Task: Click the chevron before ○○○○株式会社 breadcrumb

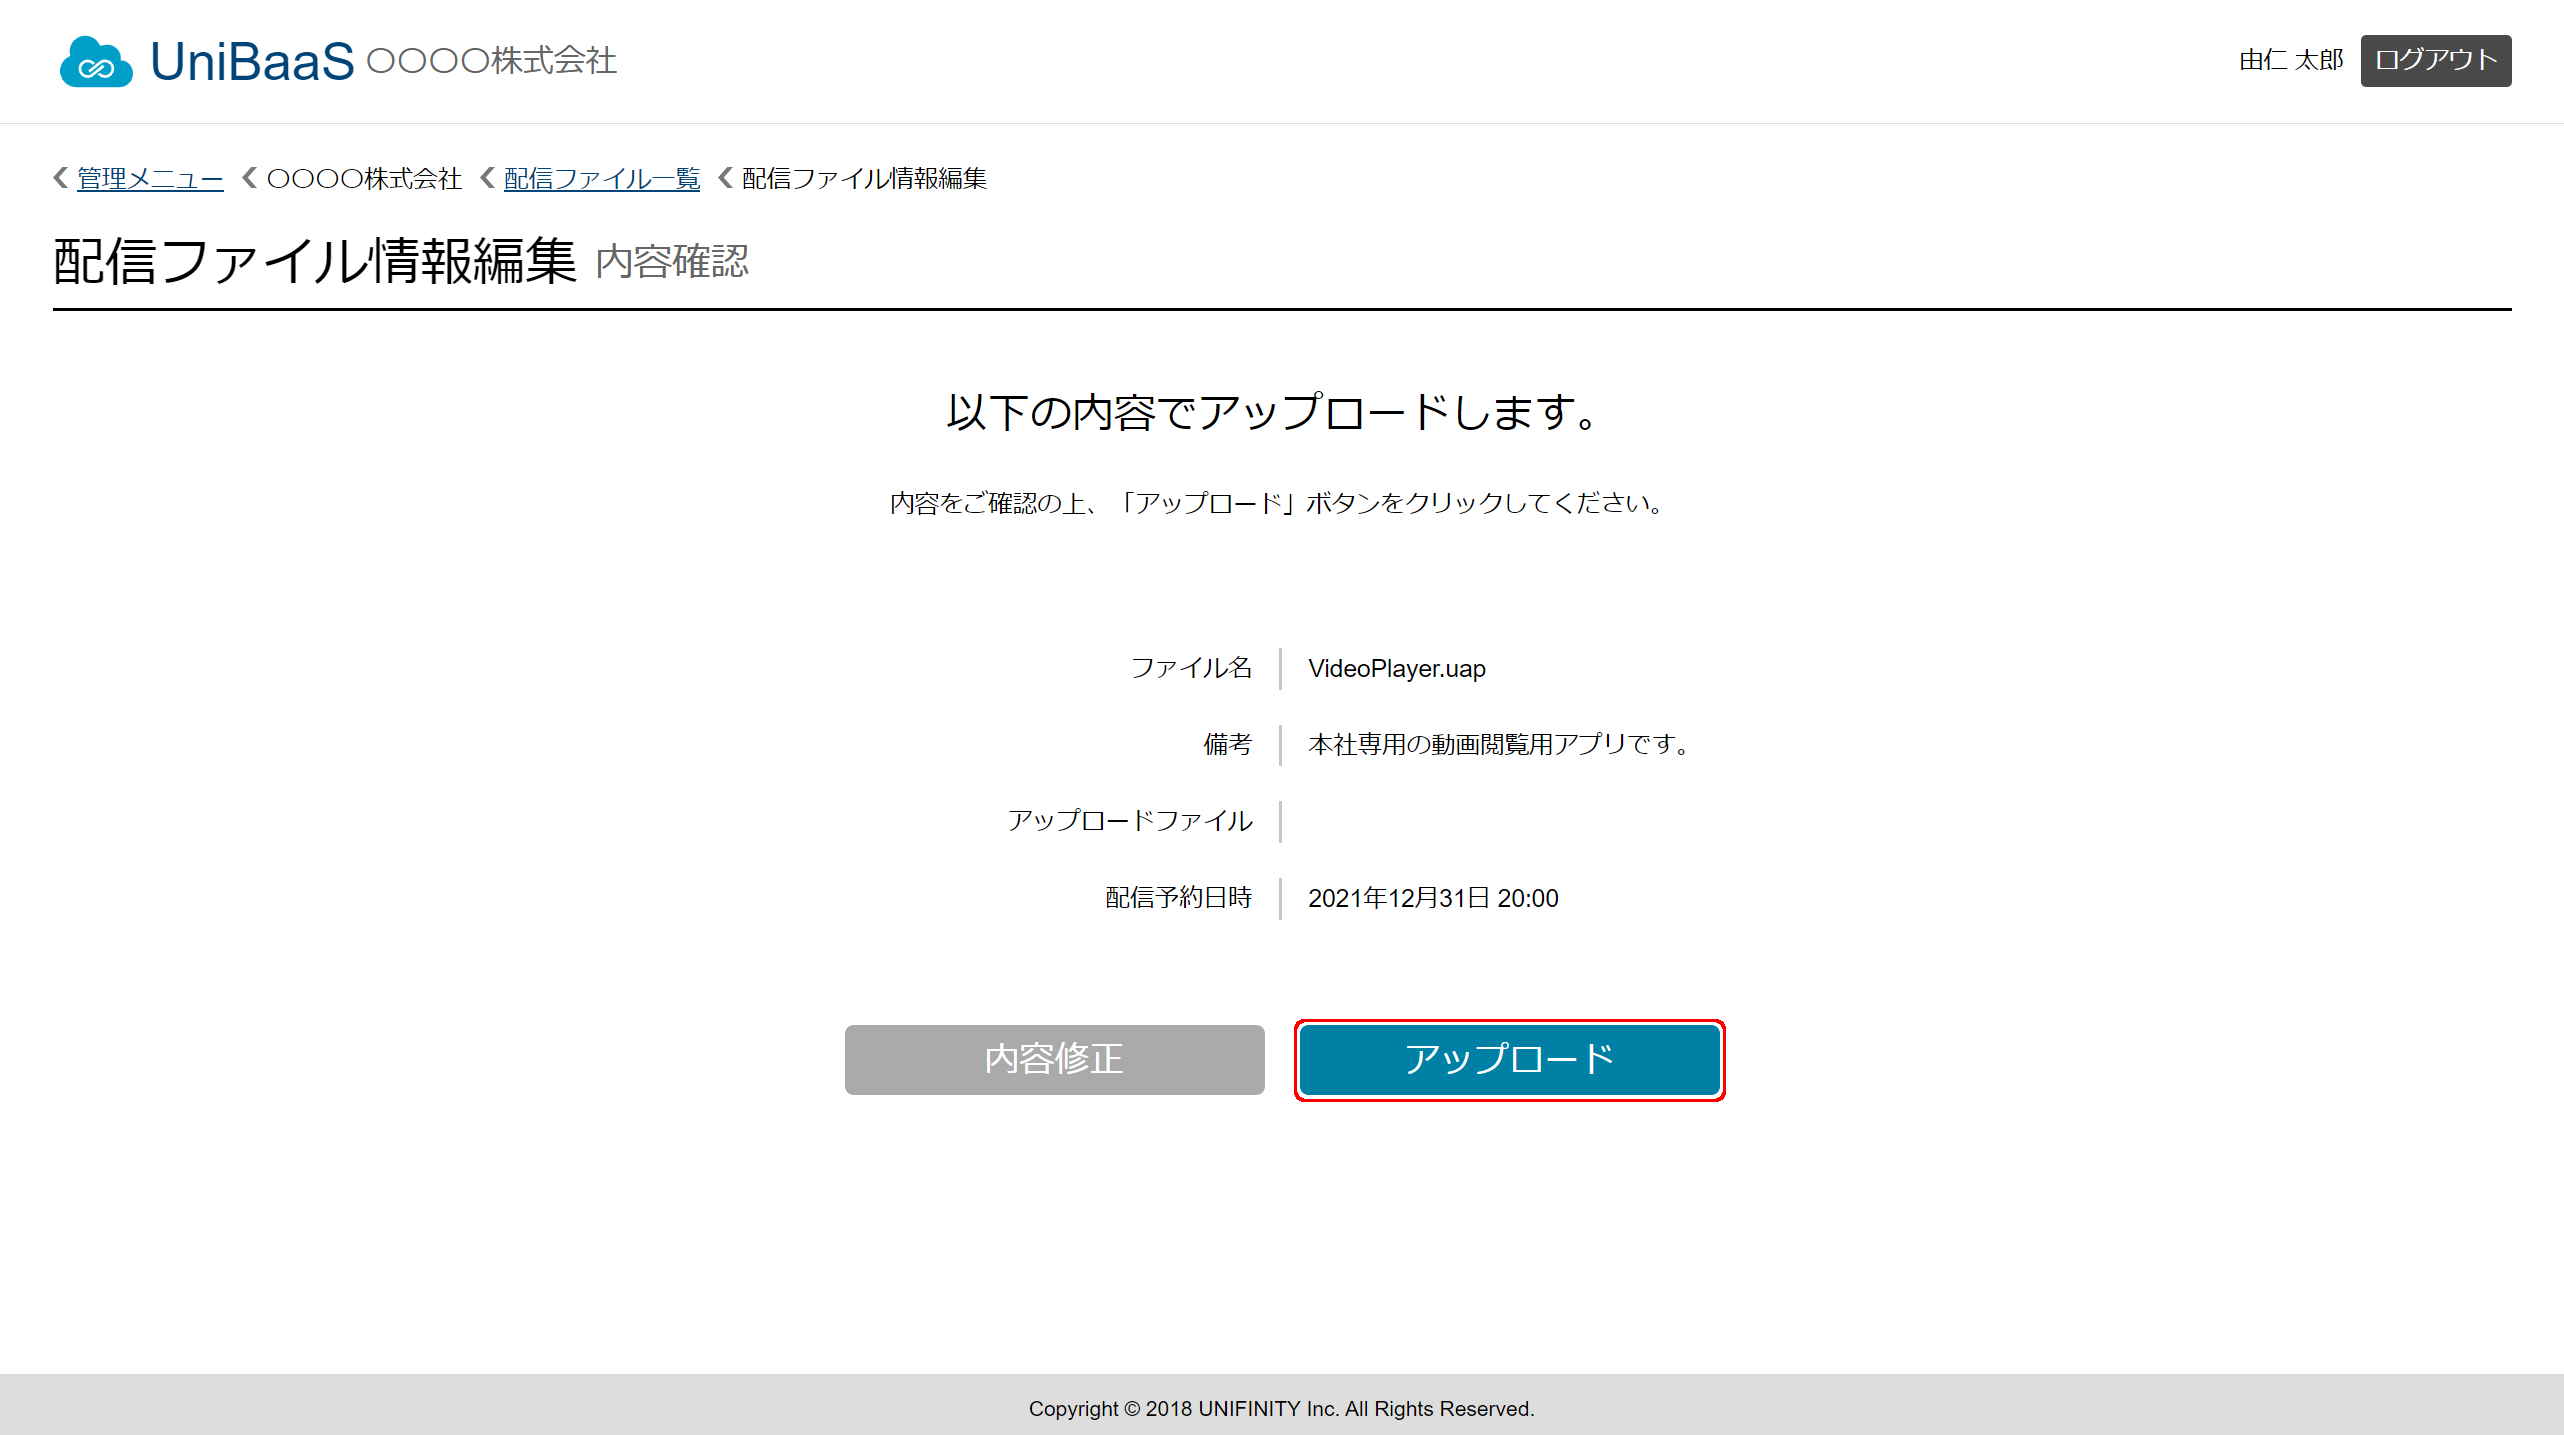Action: [250, 178]
